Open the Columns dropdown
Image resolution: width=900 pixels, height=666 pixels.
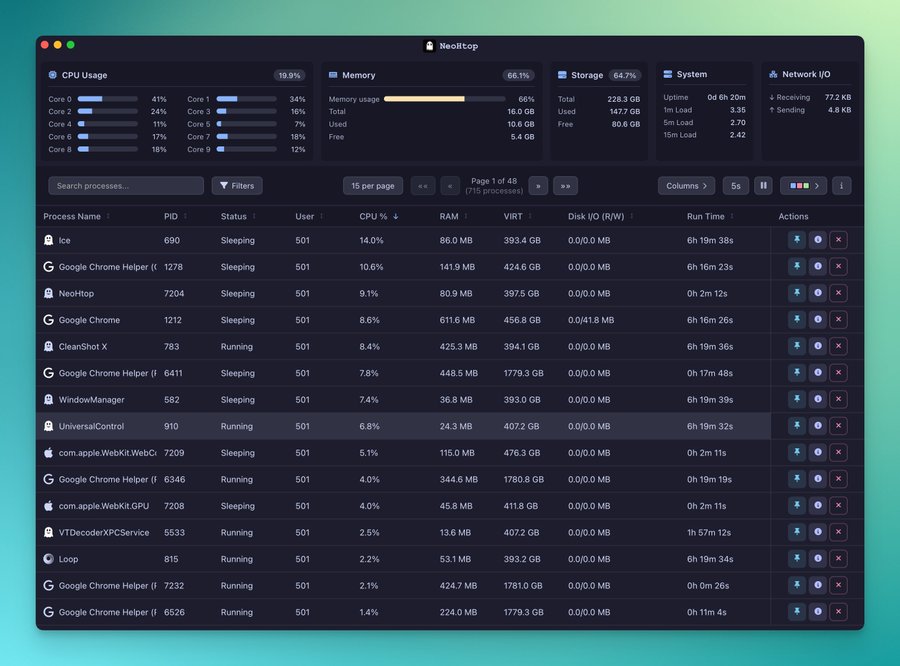[686, 186]
